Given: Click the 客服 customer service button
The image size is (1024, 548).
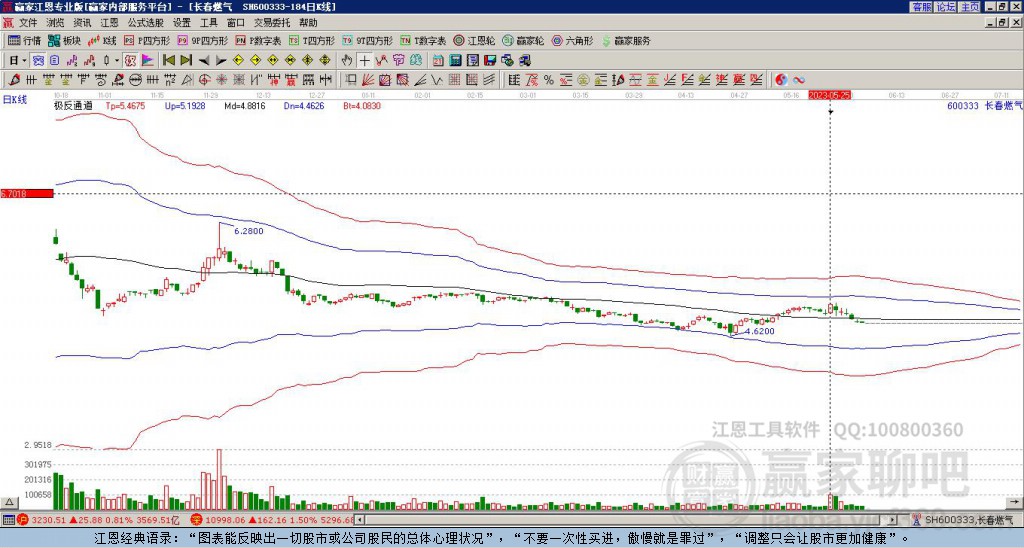Looking at the screenshot, I should (x=921, y=6).
